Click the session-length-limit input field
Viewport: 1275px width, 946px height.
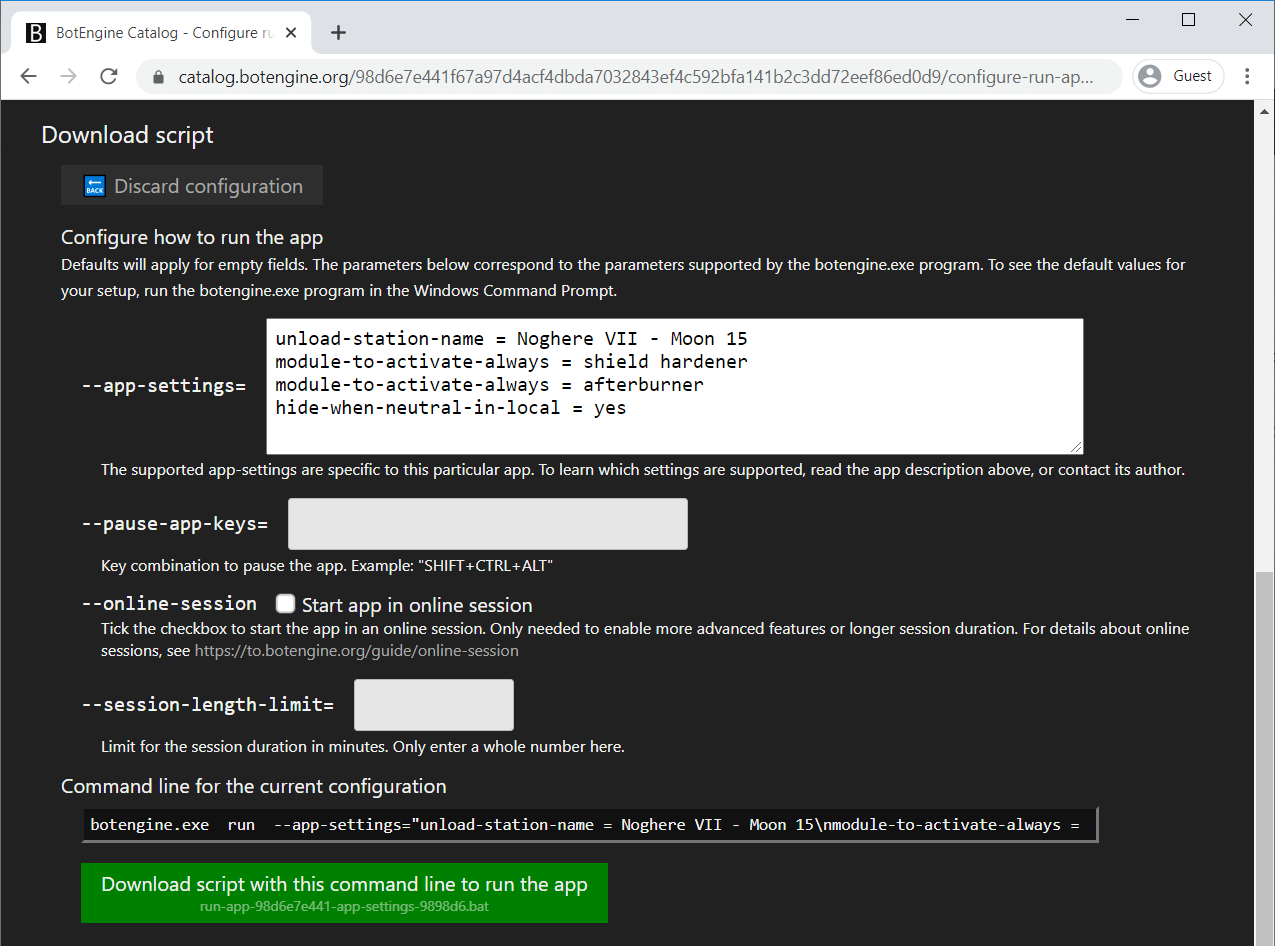[433, 705]
